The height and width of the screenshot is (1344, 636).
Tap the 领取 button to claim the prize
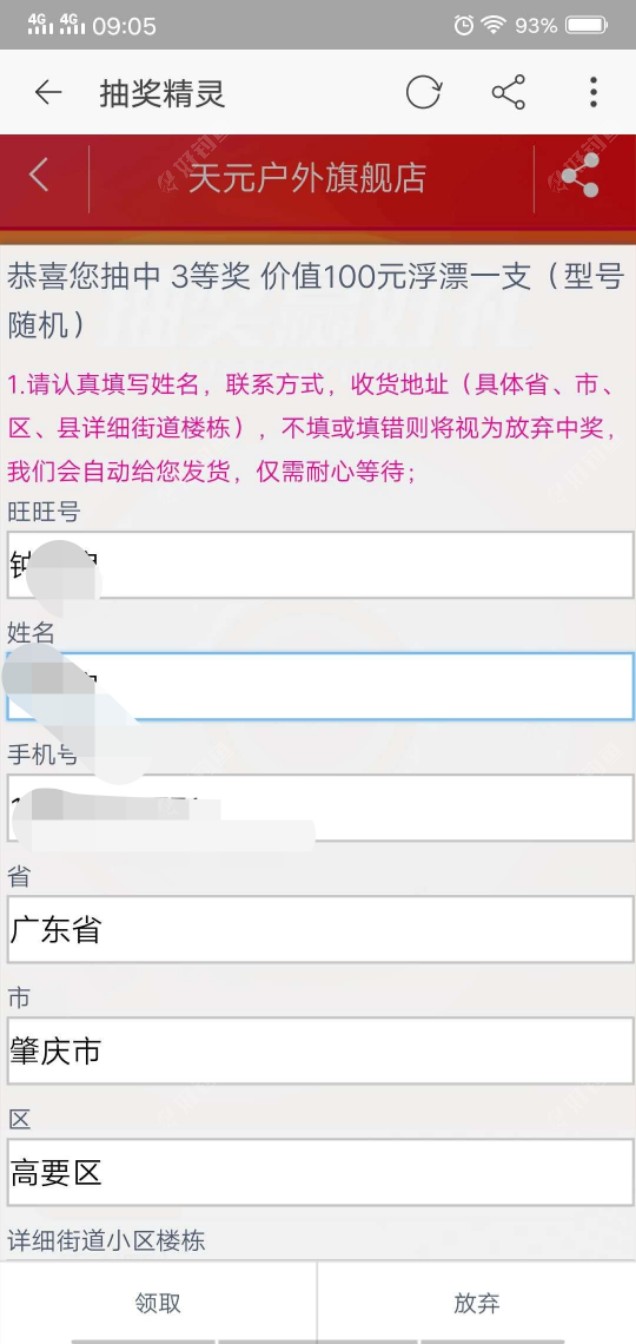tap(158, 1302)
